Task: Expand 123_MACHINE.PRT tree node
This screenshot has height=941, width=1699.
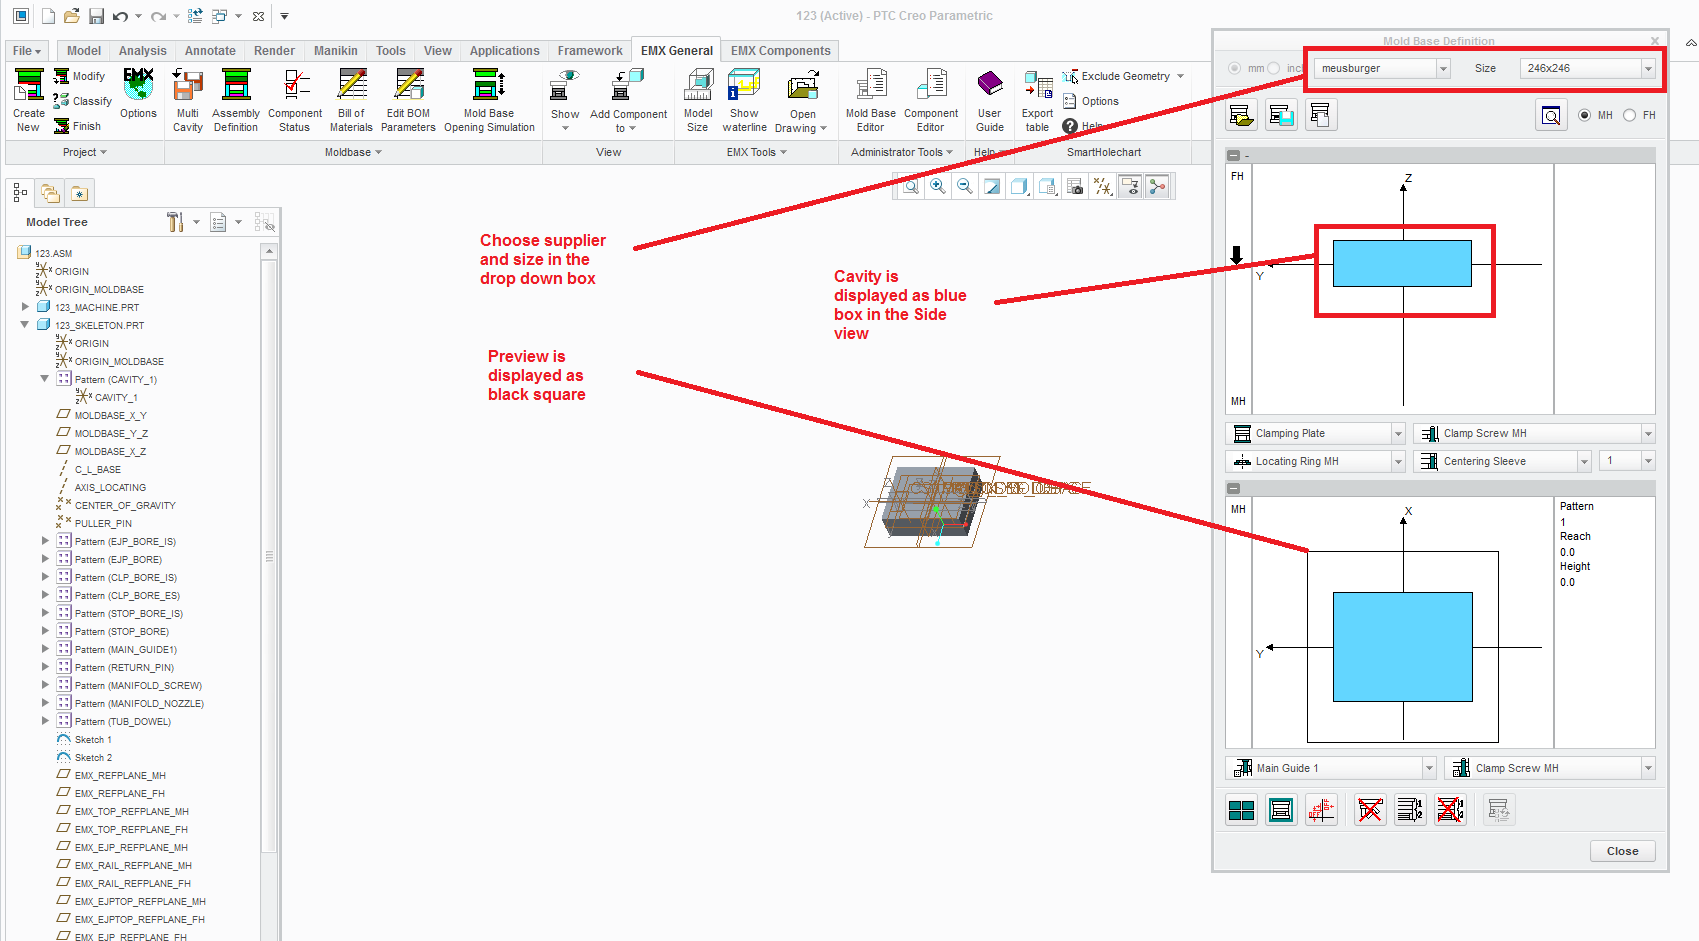Action: 26,307
